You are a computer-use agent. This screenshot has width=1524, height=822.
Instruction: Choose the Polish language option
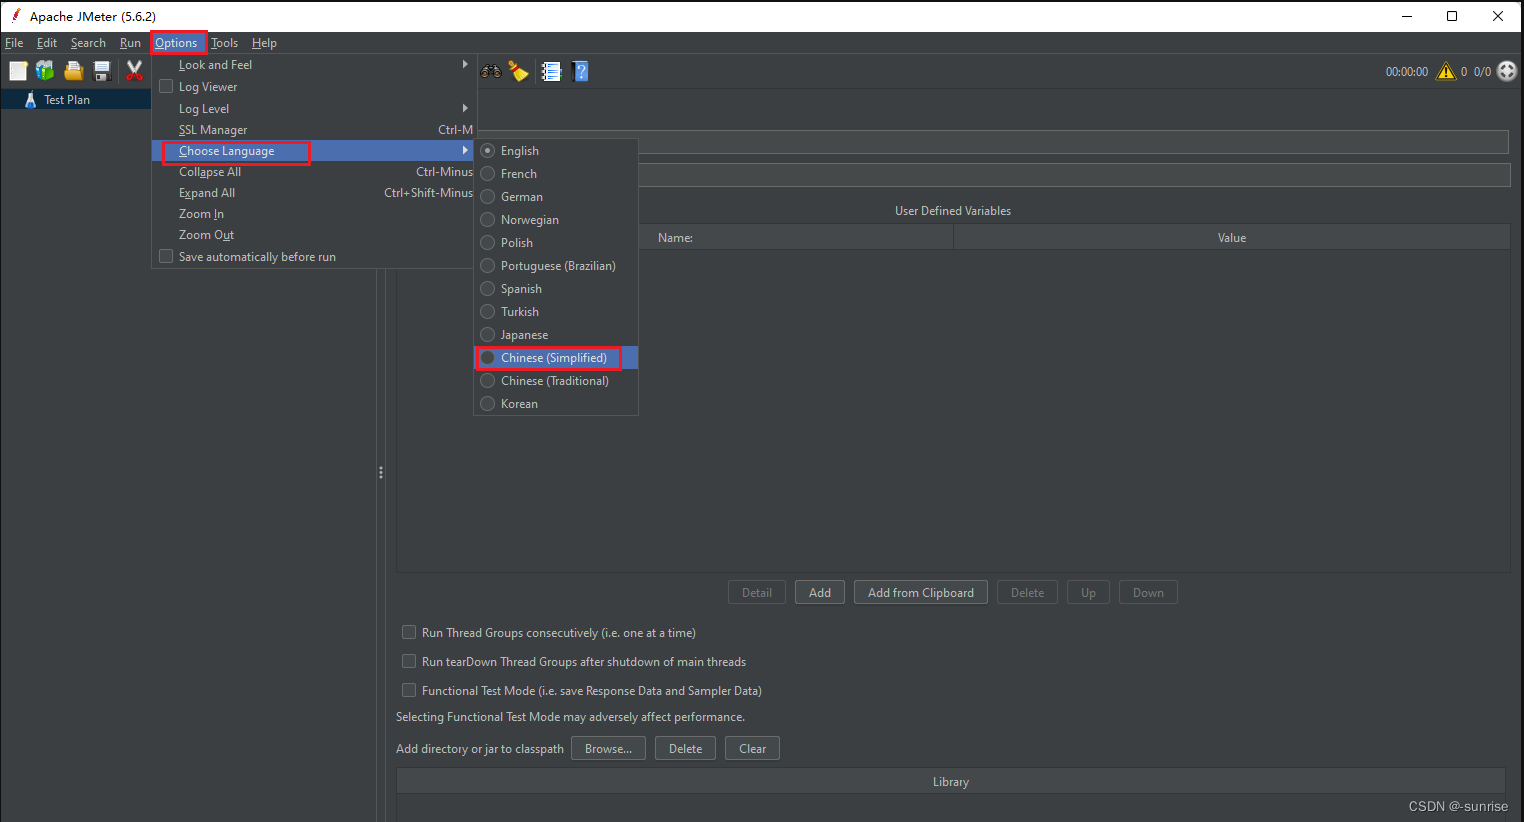coord(556,243)
